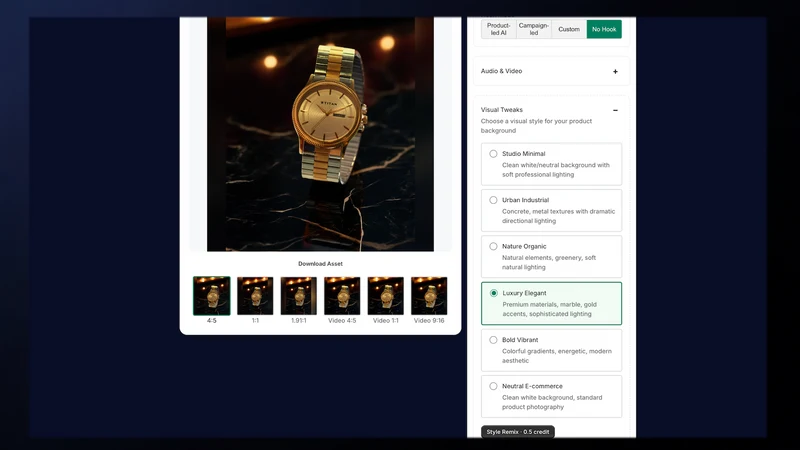Image resolution: width=800 pixels, height=450 pixels.
Task: Click 'Choose a visual style for your product background'
Action: 536,126
